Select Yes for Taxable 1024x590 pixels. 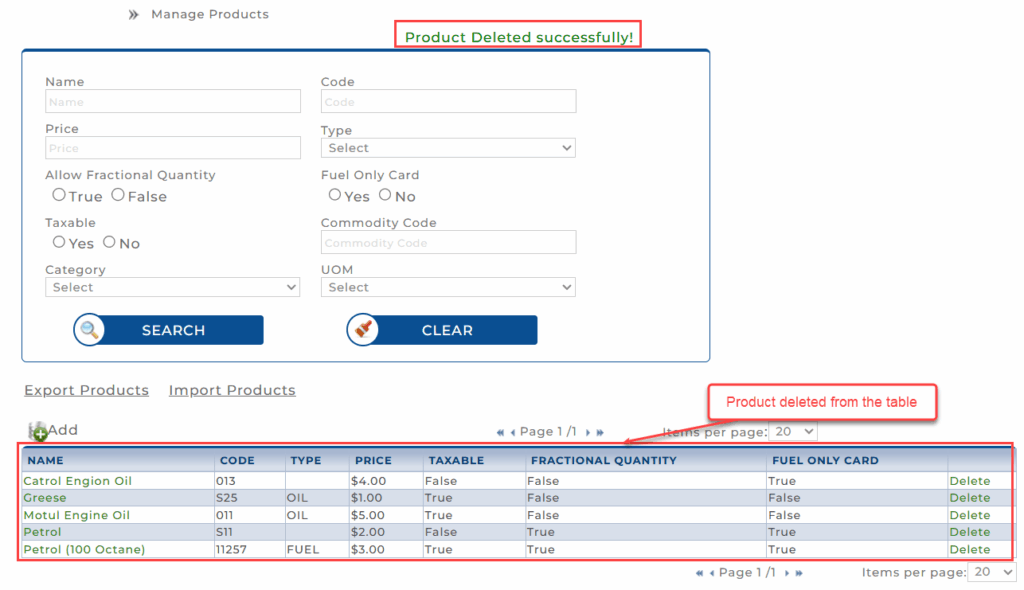click(x=59, y=242)
